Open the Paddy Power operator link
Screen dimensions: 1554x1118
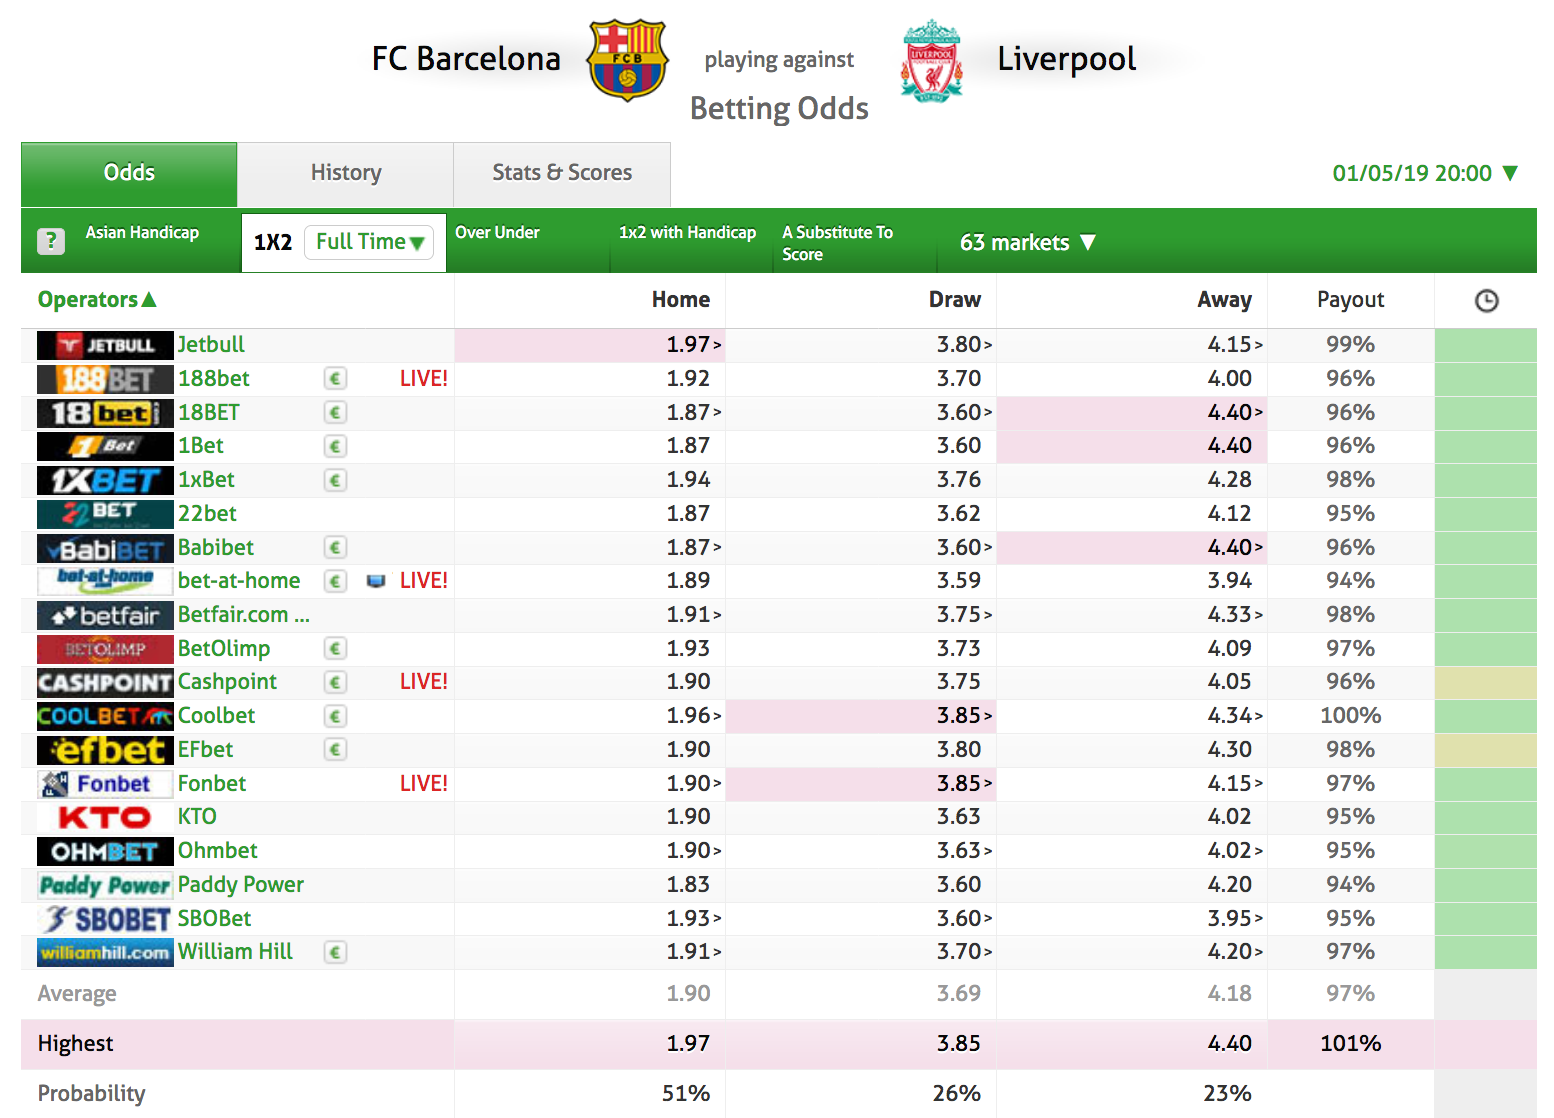(240, 885)
